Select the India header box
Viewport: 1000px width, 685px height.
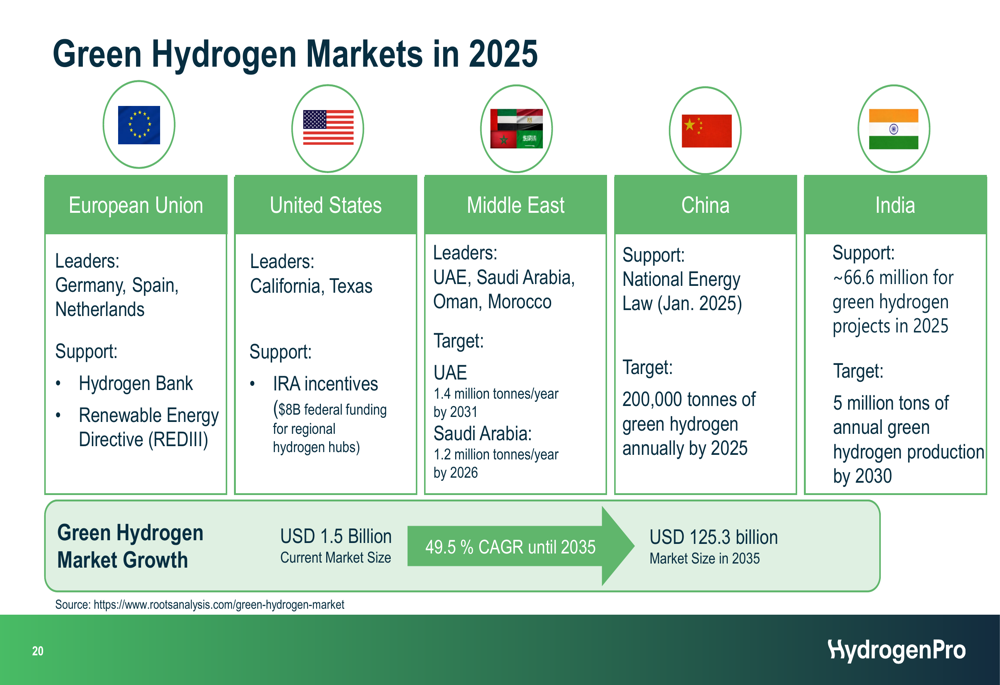point(895,205)
